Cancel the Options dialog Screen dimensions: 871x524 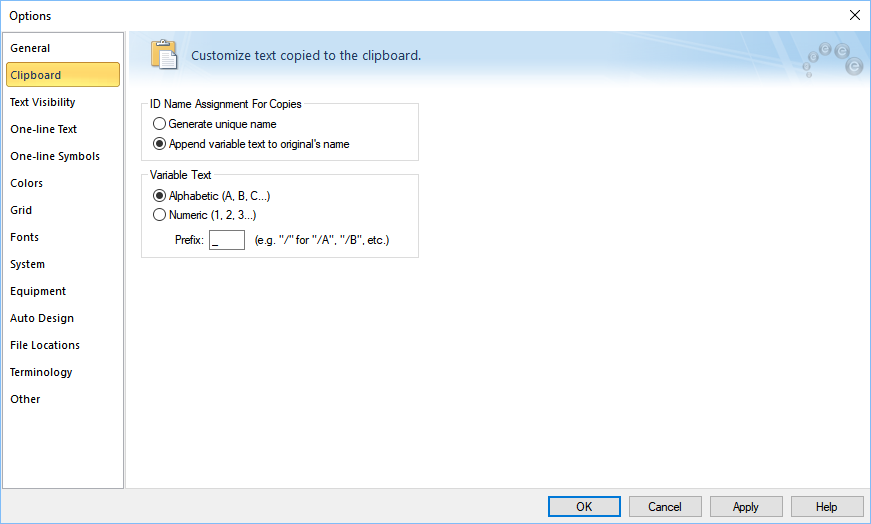pos(665,507)
